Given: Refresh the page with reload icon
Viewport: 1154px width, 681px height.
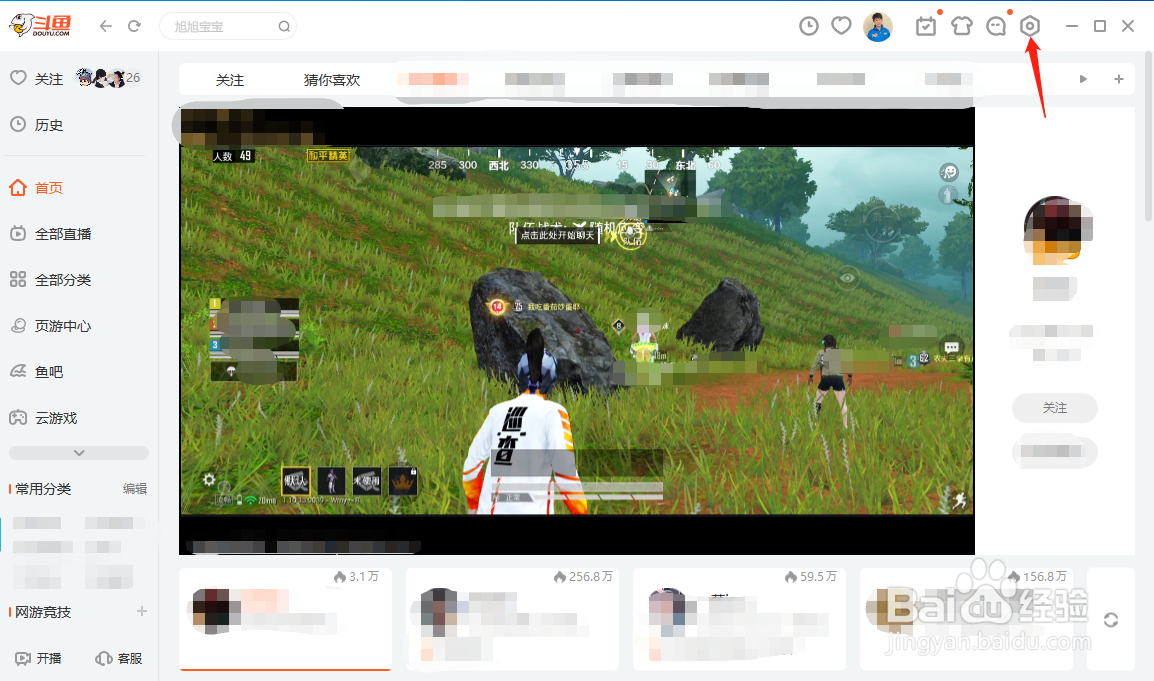Looking at the screenshot, I should coord(134,27).
